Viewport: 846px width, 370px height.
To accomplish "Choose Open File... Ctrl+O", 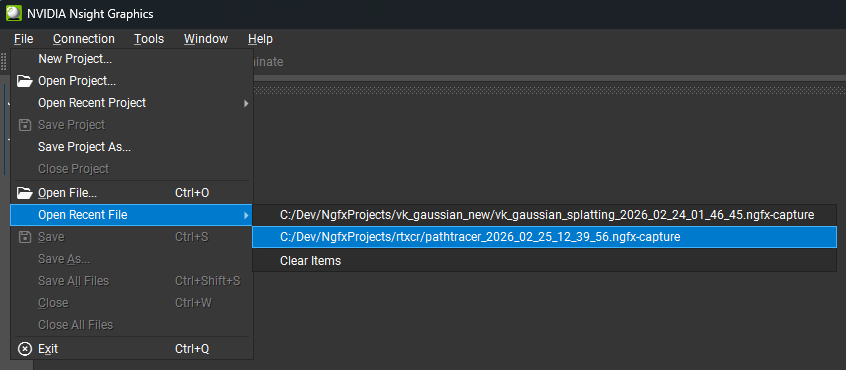I will pos(131,193).
